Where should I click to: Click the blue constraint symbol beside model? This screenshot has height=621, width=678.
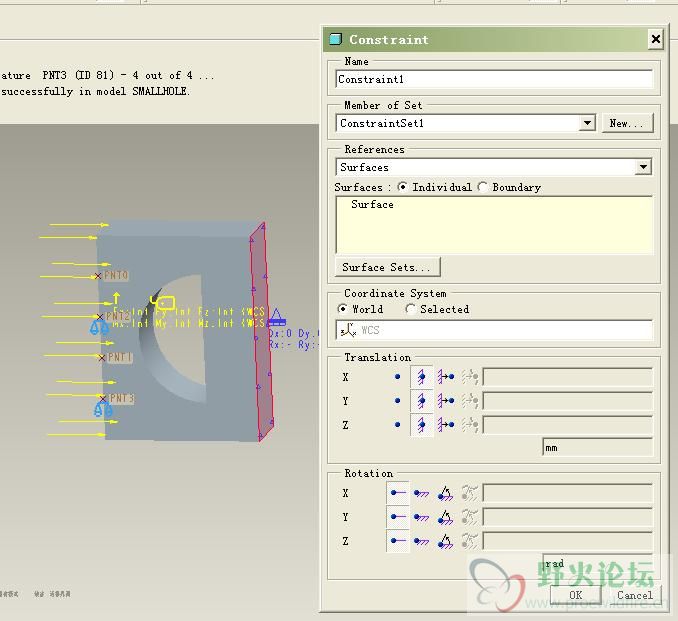pos(276,317)
